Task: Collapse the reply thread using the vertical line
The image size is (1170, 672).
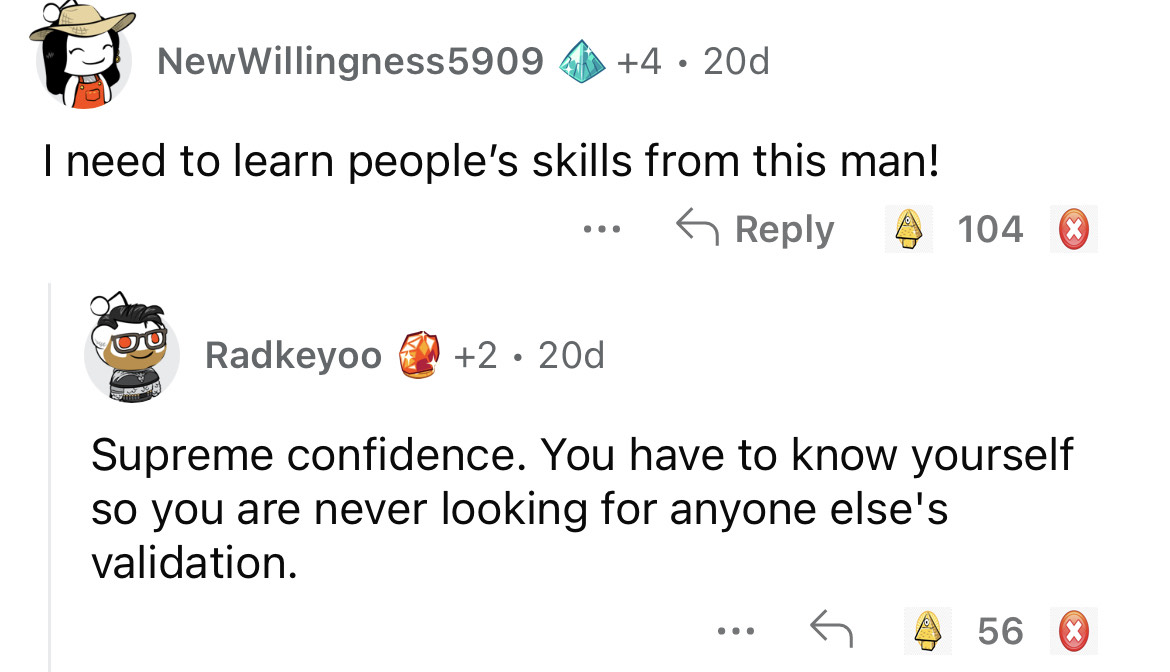Action: 50,480
